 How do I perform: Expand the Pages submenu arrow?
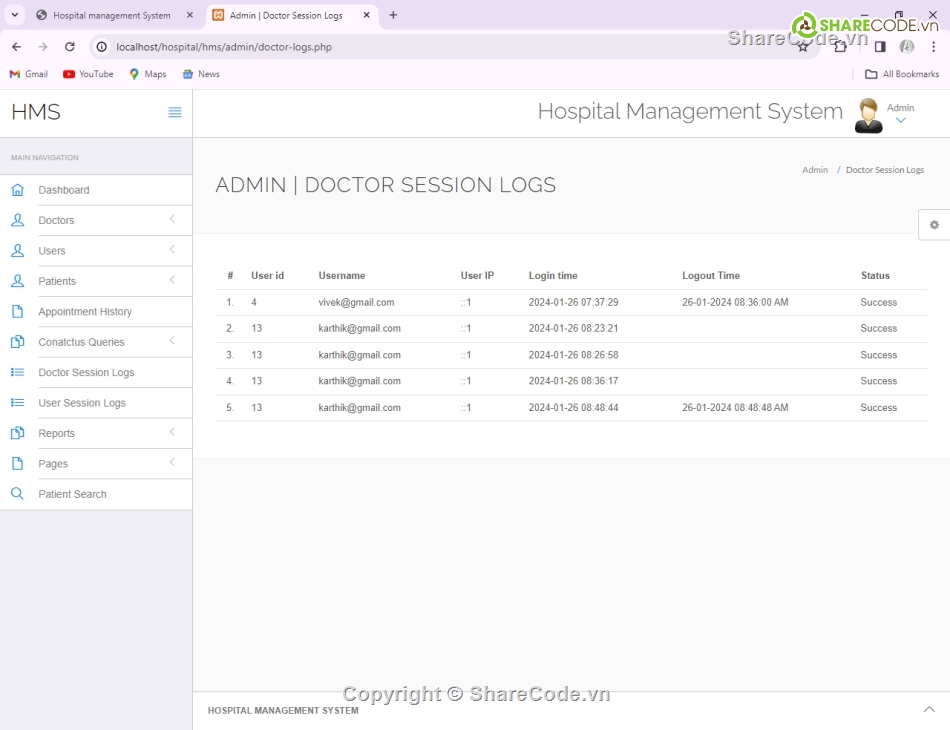coord(172,462)
